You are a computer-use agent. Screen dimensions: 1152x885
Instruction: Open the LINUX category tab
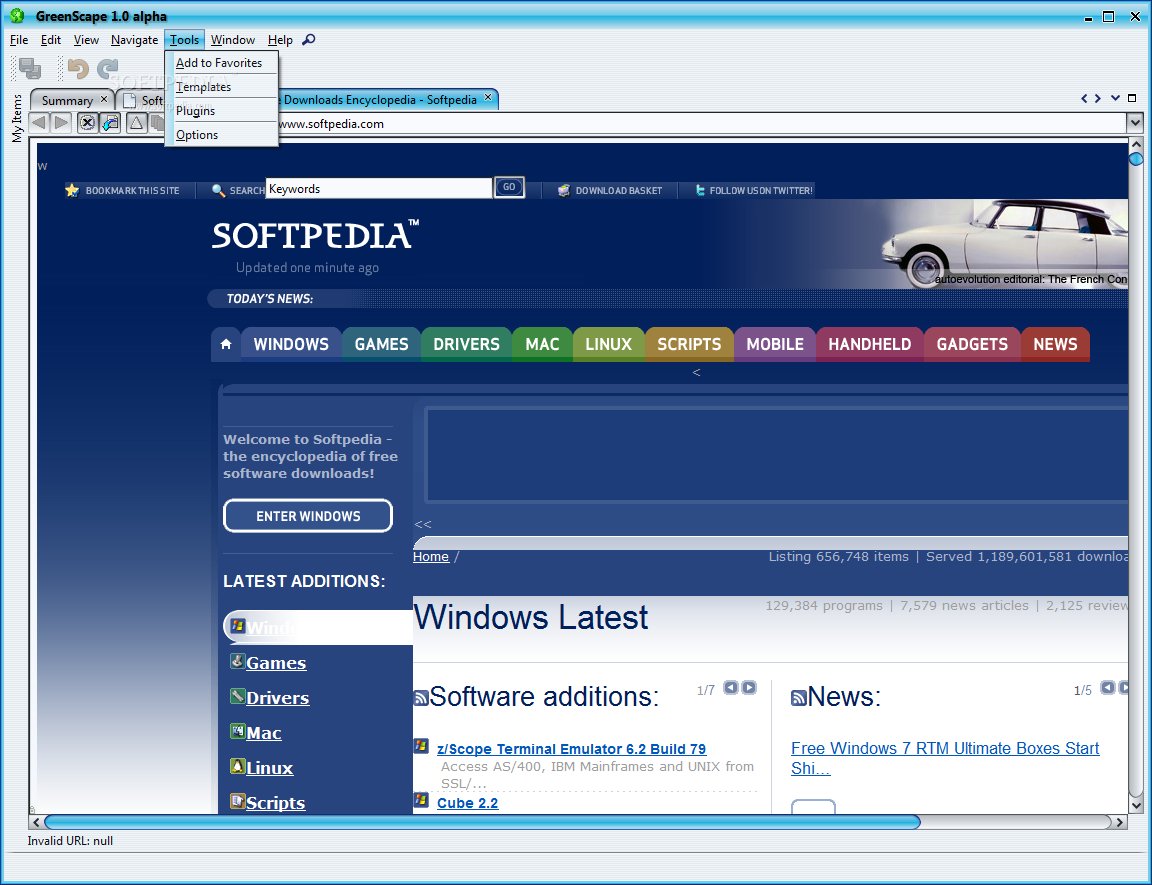tap(608, 344)
